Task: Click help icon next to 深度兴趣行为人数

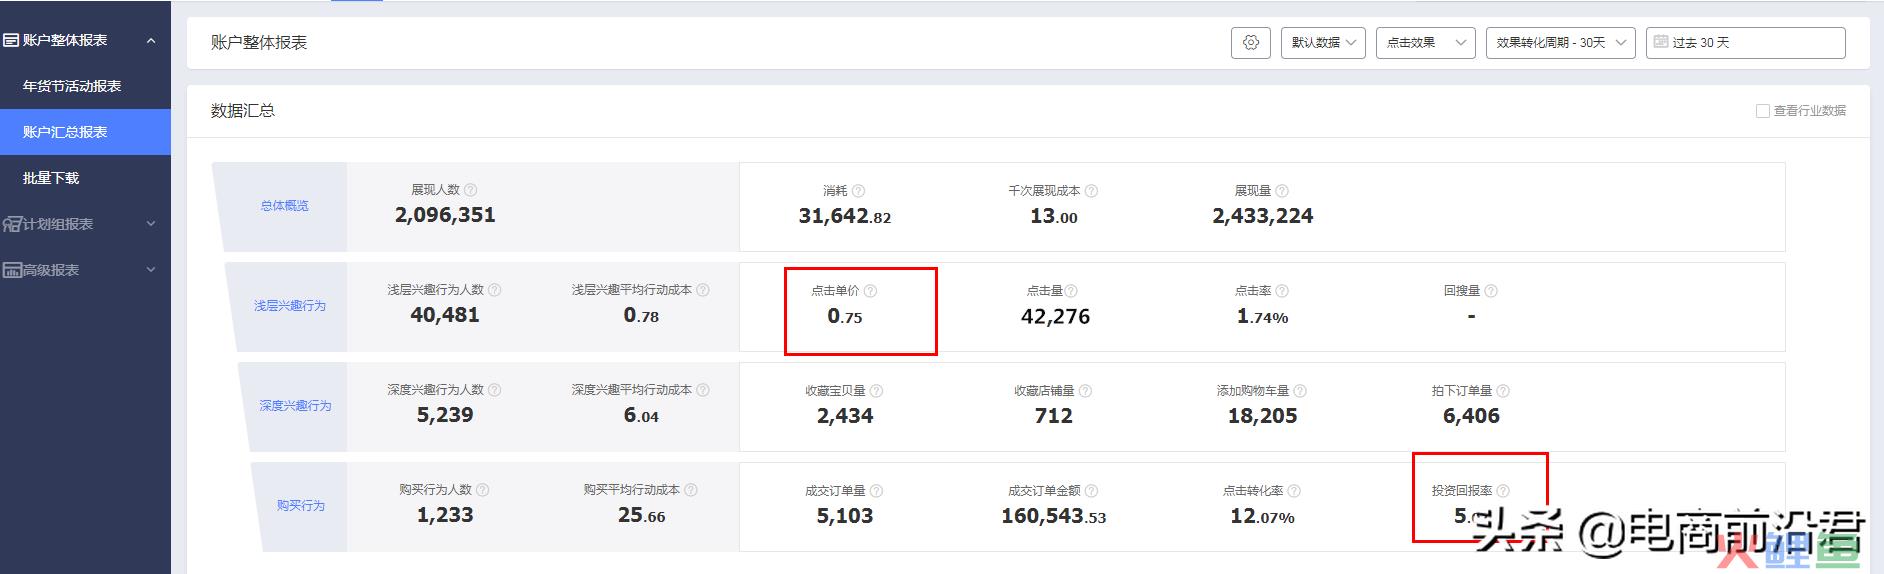Action: coord(494,390)
